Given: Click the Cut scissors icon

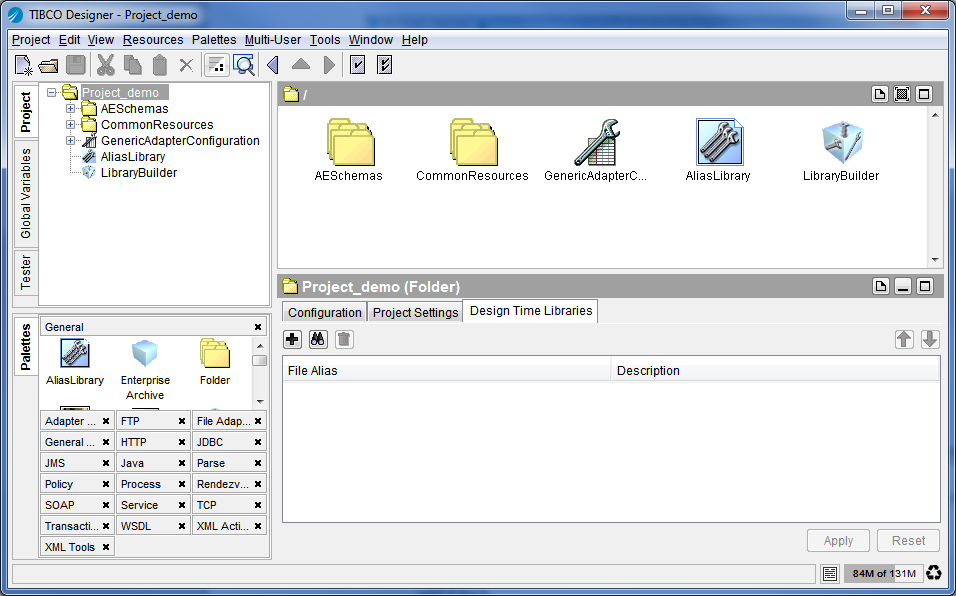Looking at the screenshot, I should pos(106,65).
